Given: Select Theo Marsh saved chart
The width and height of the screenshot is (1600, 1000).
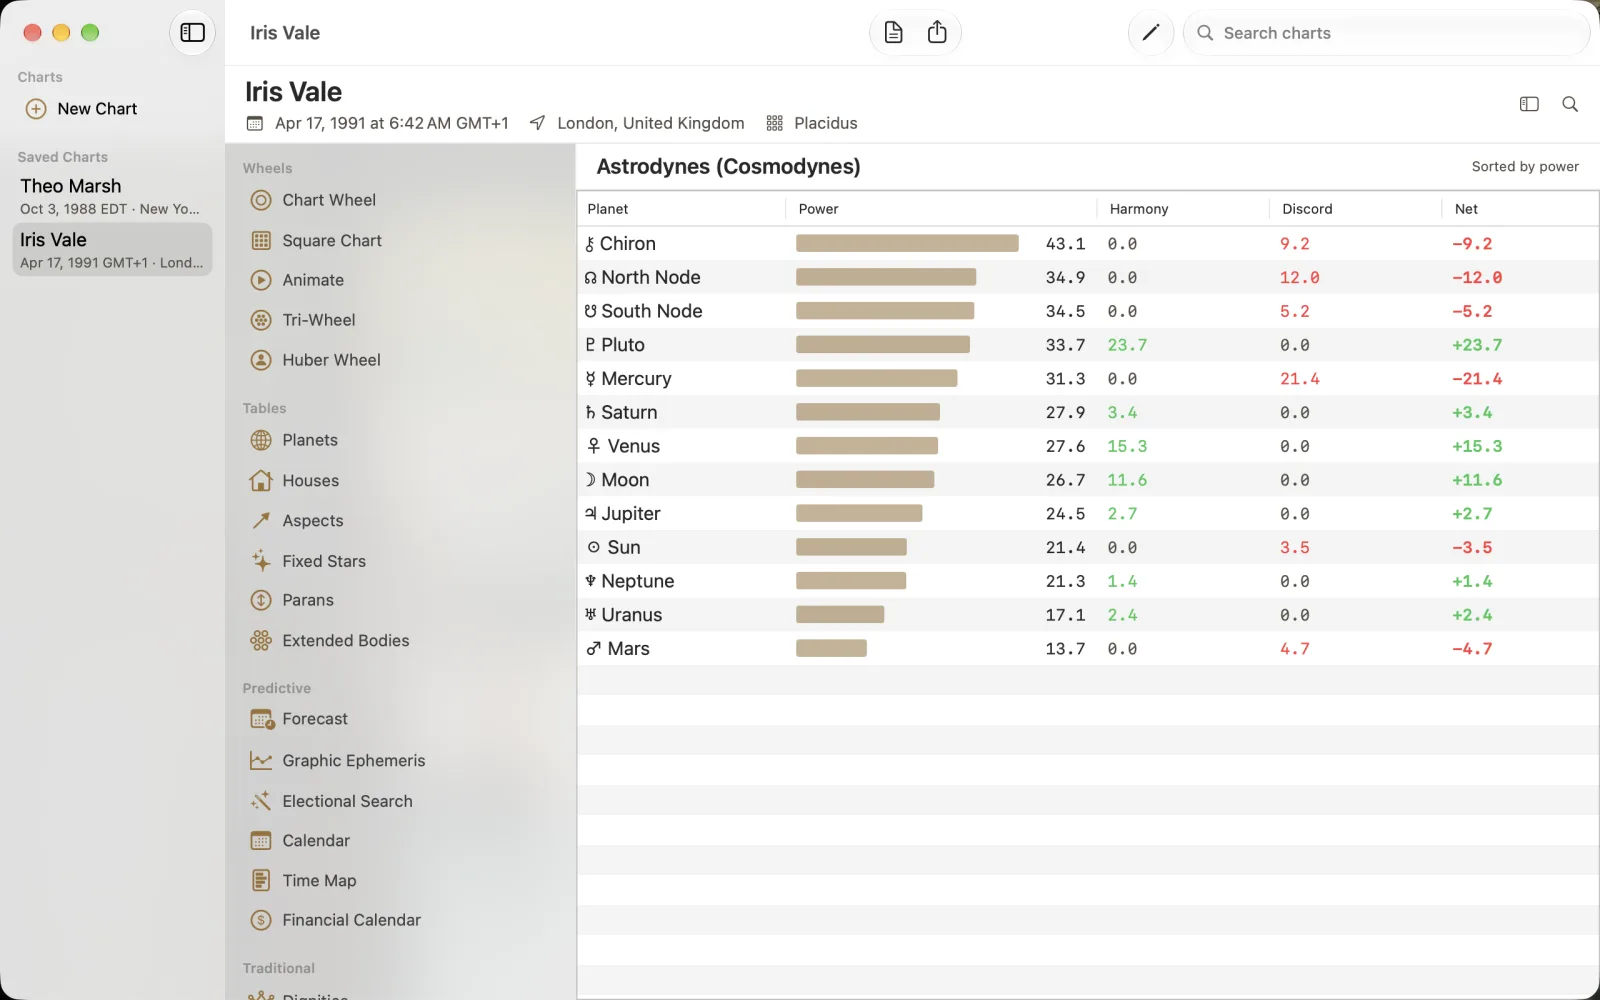Looking at the screenshot, I should pos(112,196).
